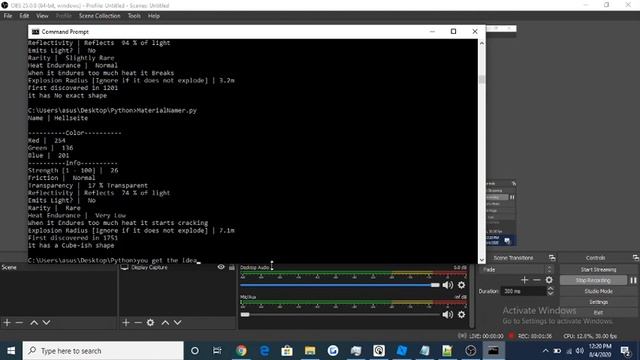The width and height of the screenshot is (640, 360).
Task: Select Display Capture source row
Action: 177,267
